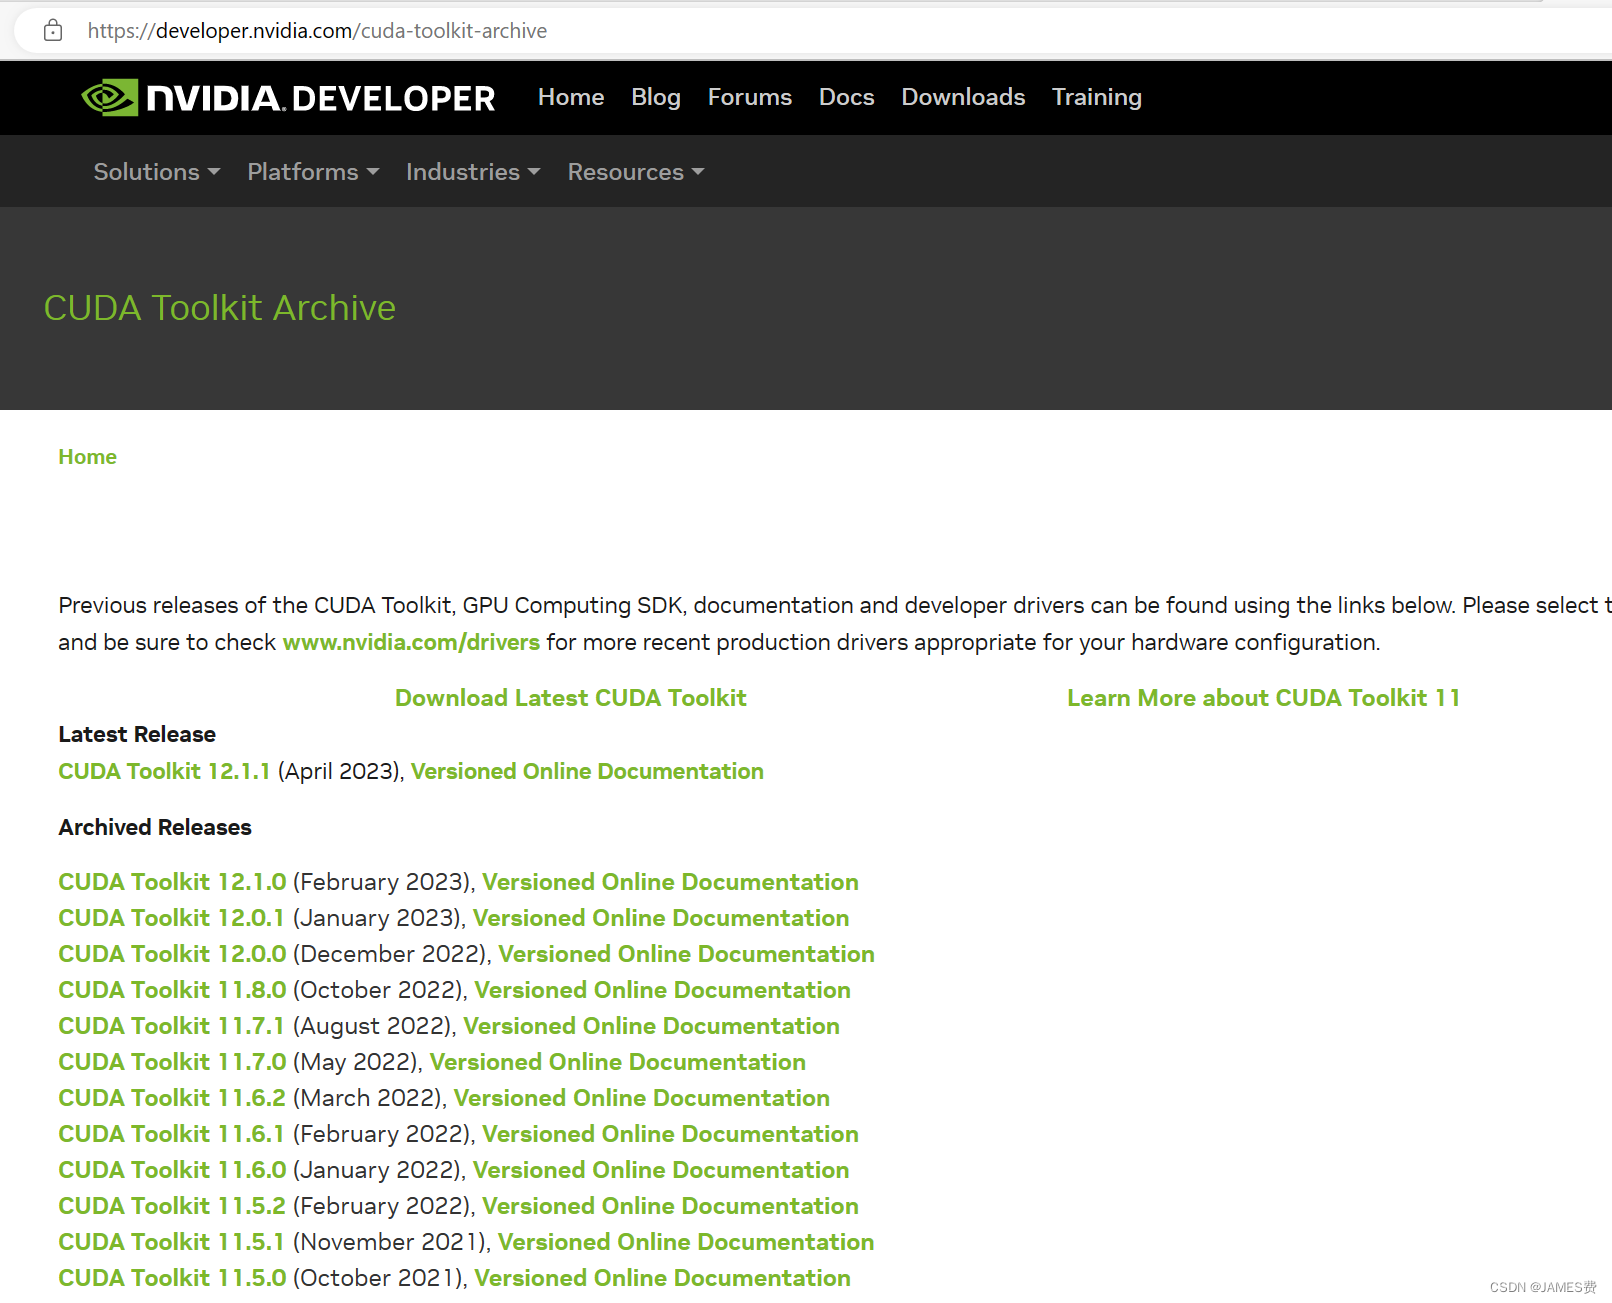Screen dimensions: 1612x1303
Task: Open the Home top navigation item
Action: click(x=571, y=97)
